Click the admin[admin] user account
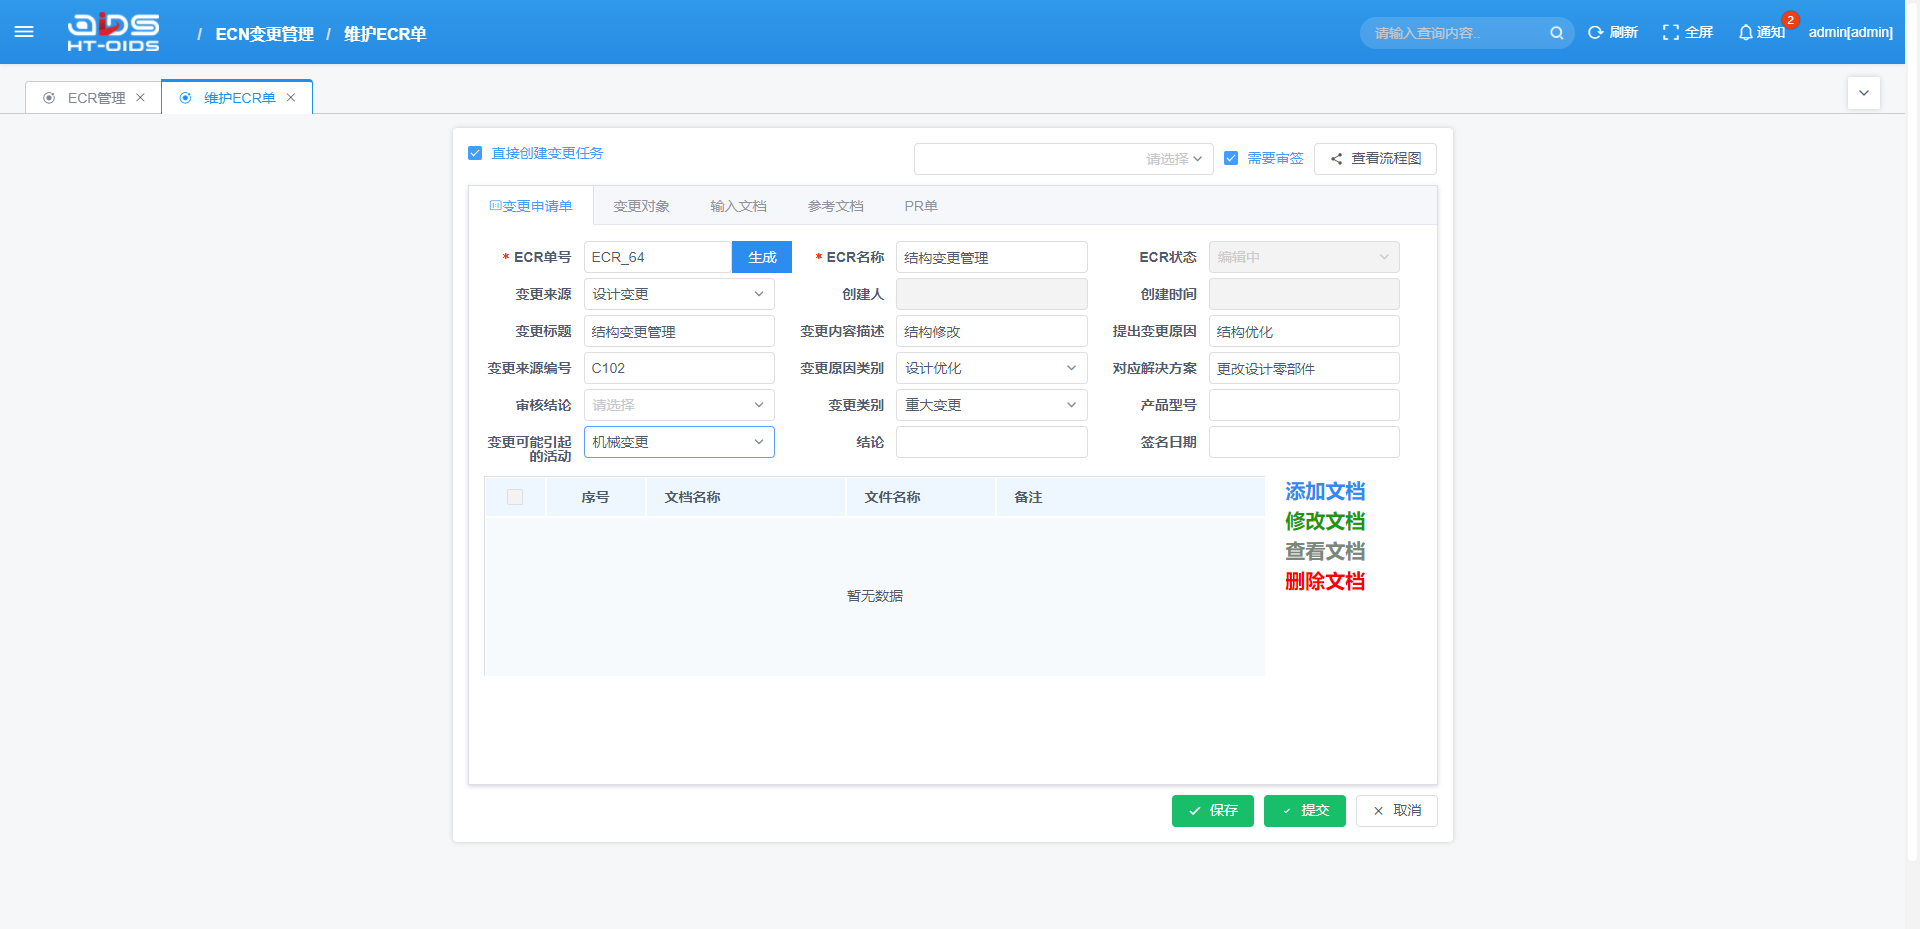Screen dimensions: 1920x929 [1849, 31]
